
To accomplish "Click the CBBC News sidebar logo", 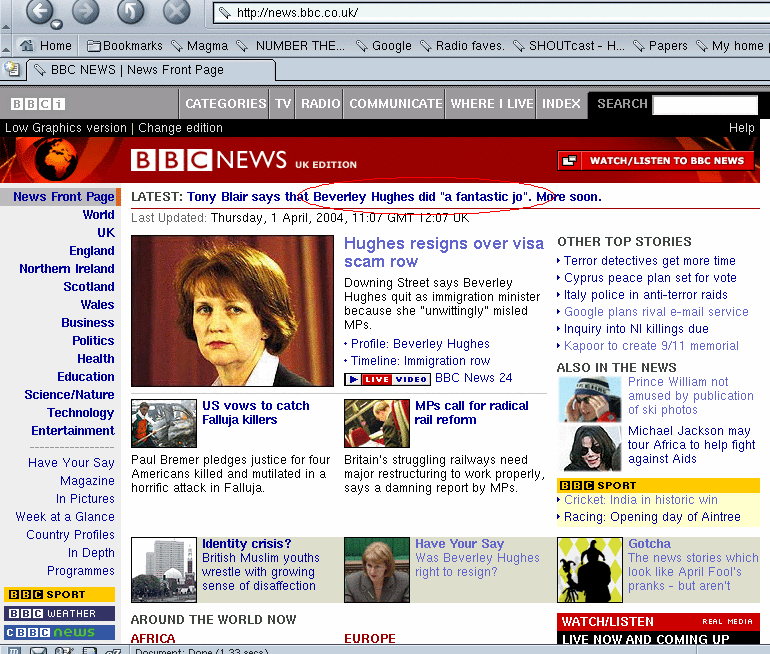I will pyautogui.click(x=59, y=632).
